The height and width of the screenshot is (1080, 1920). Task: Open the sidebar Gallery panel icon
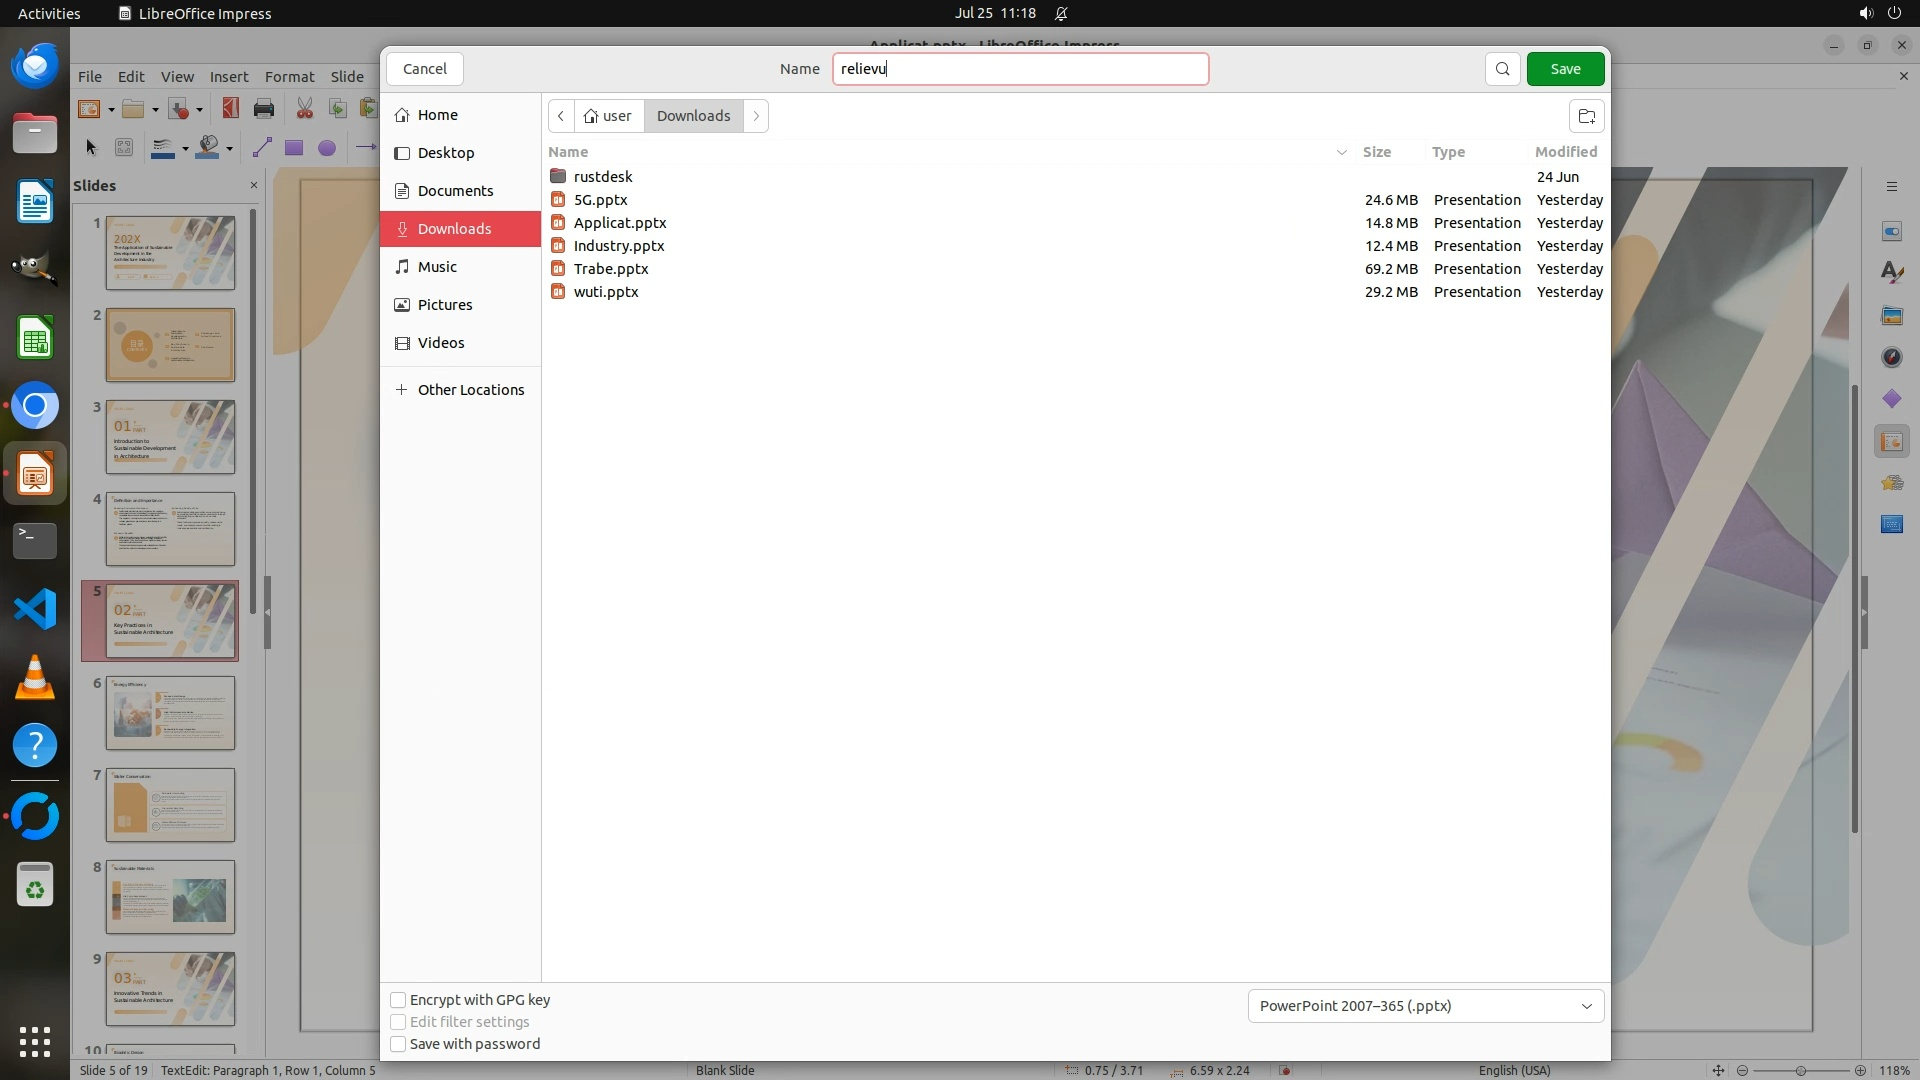[x=1891, y=315]
